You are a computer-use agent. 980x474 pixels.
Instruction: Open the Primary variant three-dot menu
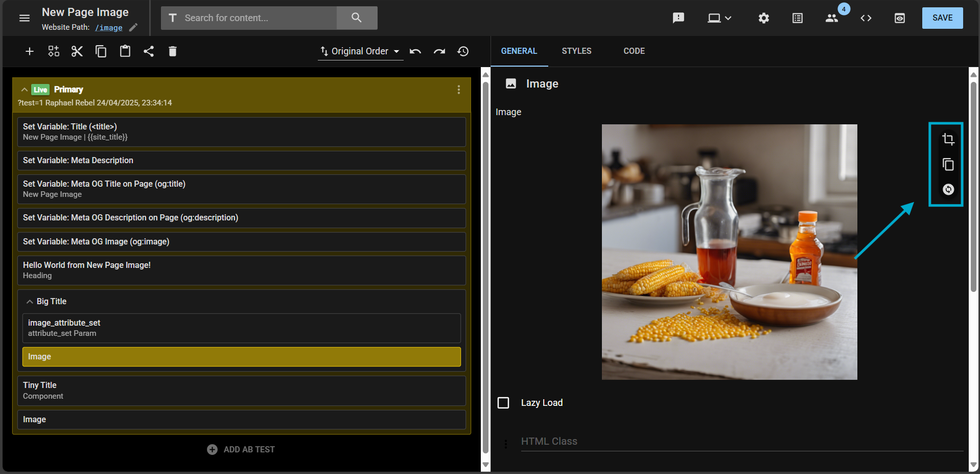(x=459, y=90)
